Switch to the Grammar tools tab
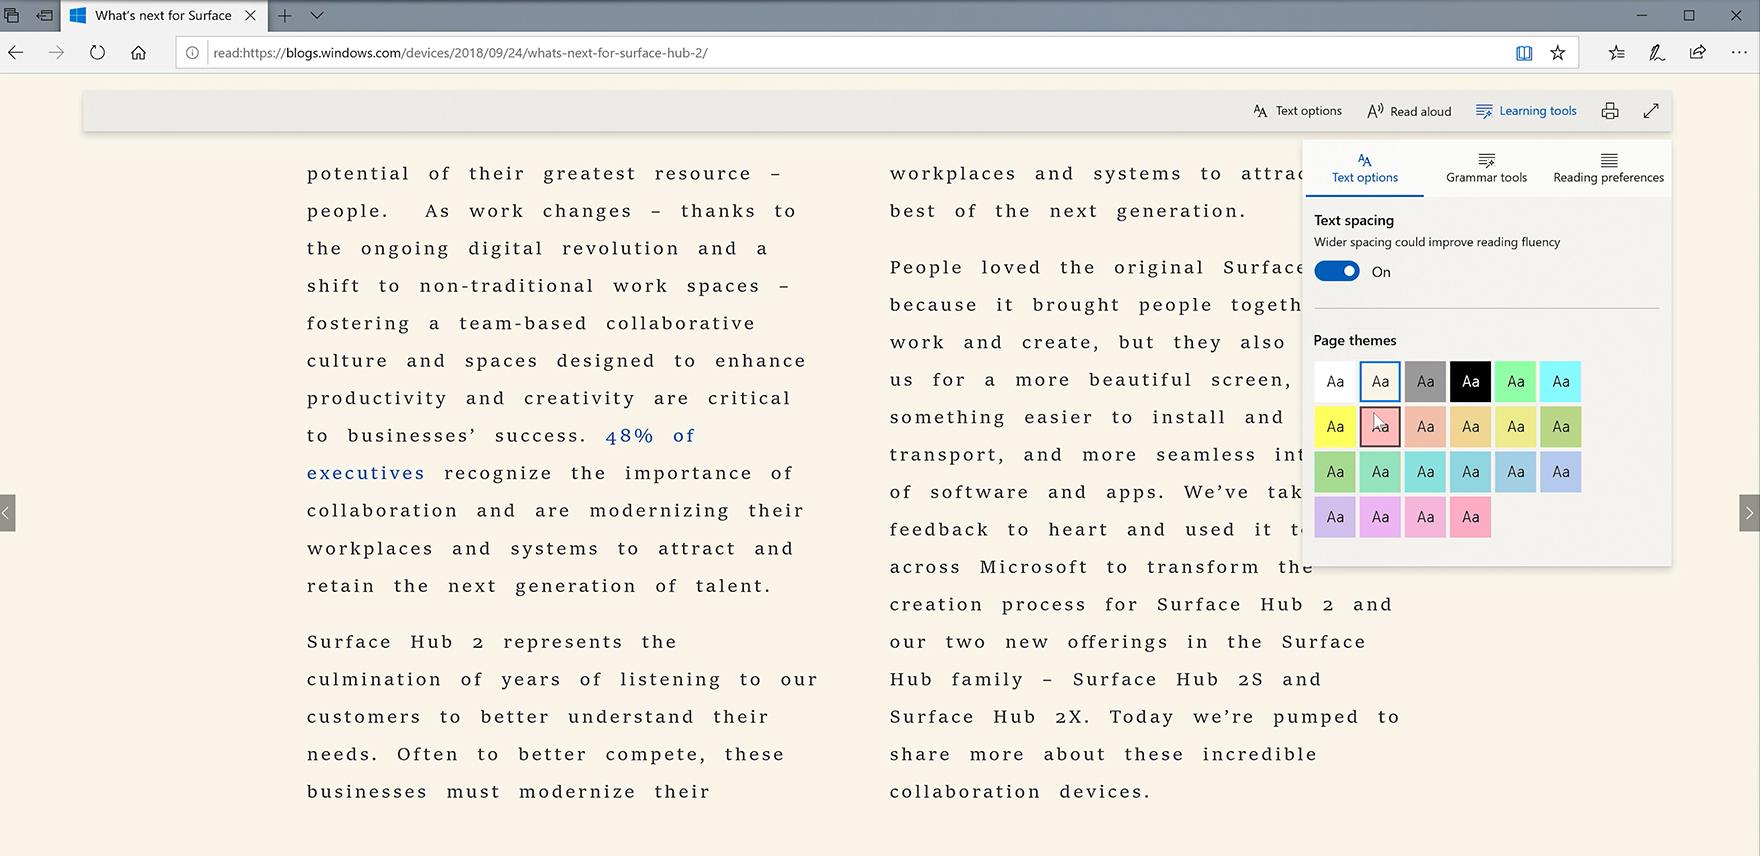This screenshot has height=856, width=1760. pos(1486,169)
